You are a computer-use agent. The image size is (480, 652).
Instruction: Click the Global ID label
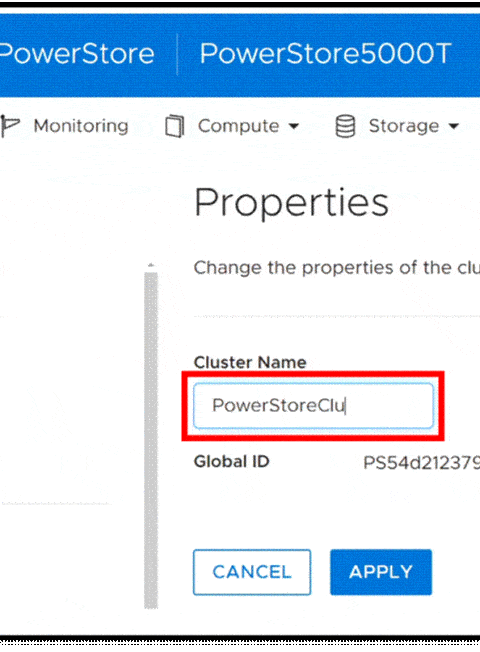[x=232, y=462]
